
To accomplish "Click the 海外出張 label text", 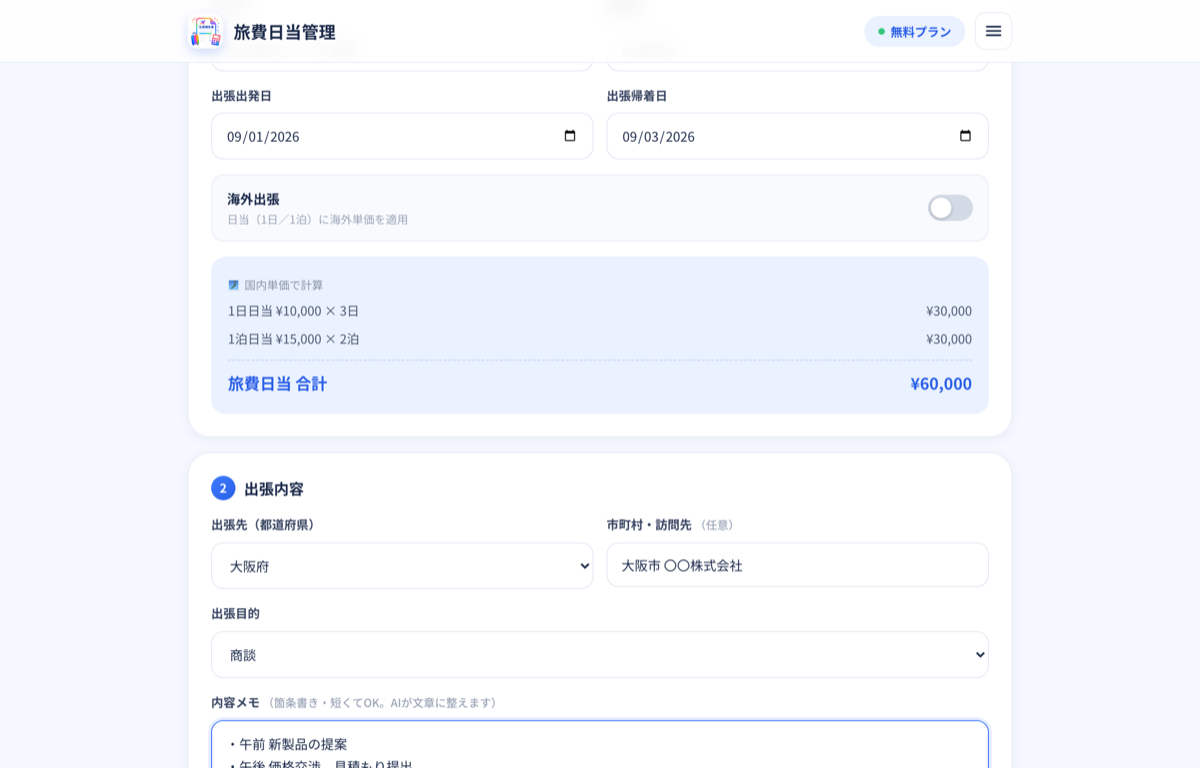I will pyautogui.click(x=253, y=199).
